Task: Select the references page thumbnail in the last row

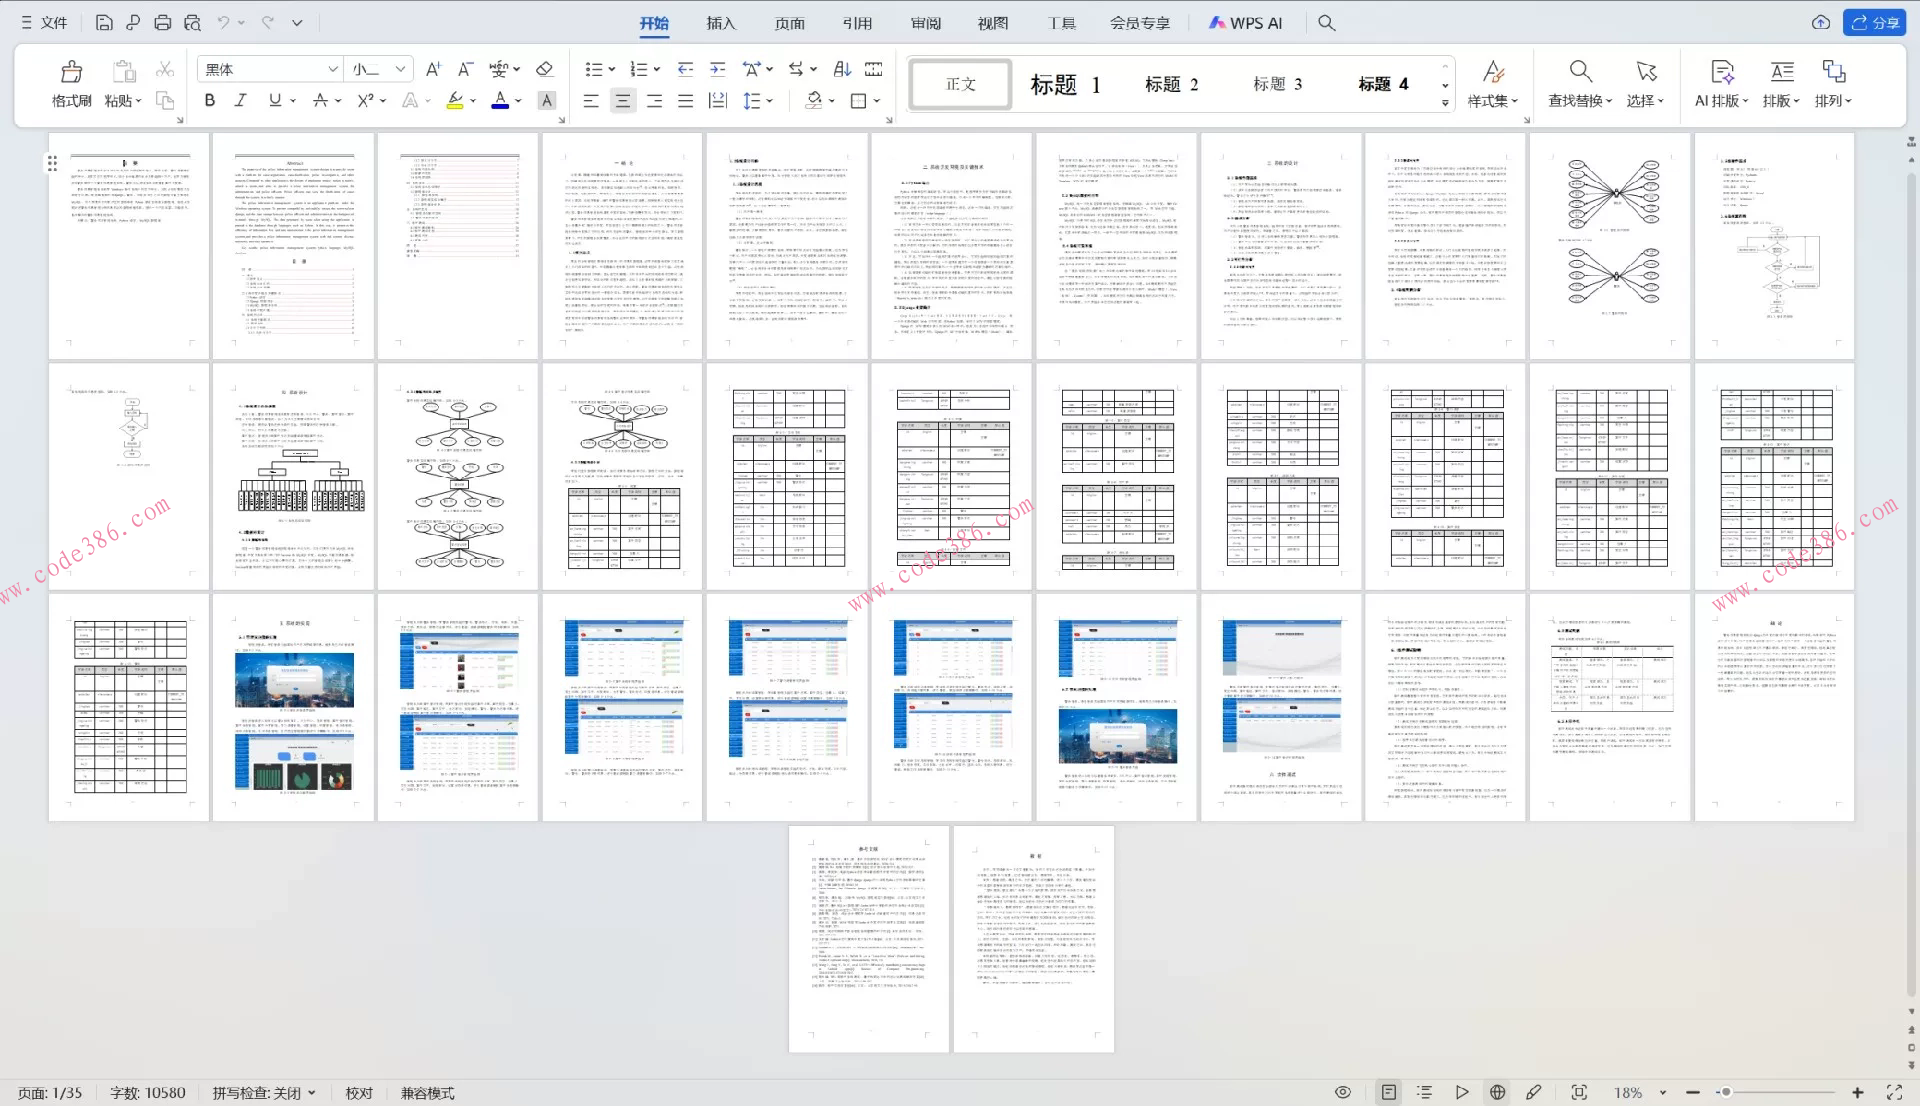Action: [868, 938]
